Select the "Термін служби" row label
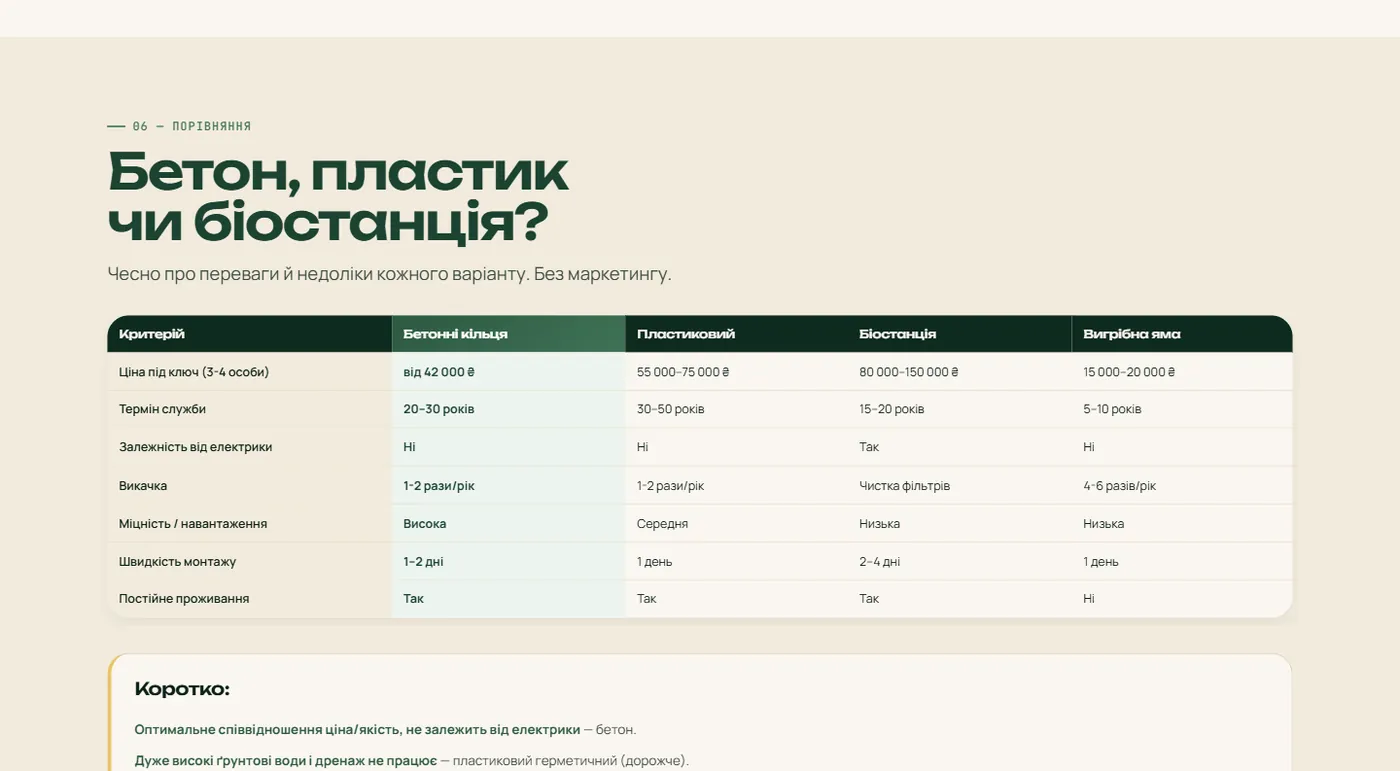The height and width of the screenshot is (771, 1400). (162, 409)
